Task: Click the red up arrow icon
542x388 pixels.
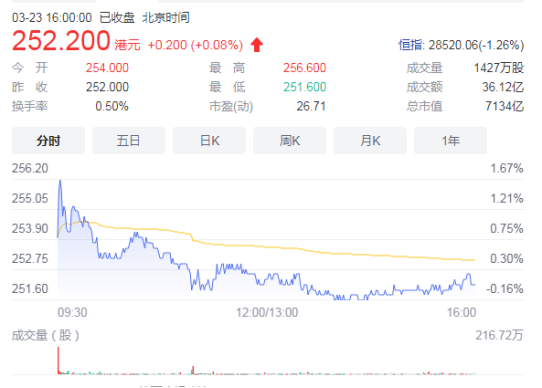Action: click(x=257, y=45)
